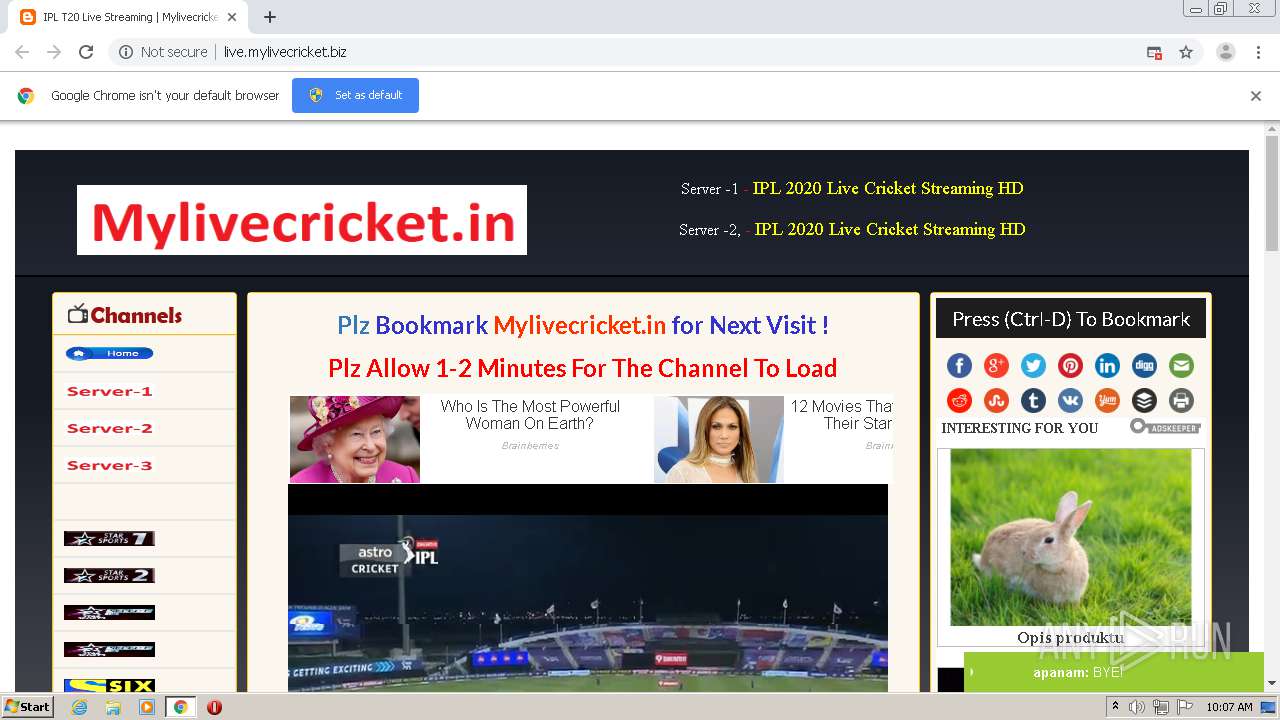Open Star Sports 2 channel
This screenshot has width=1280, height=720.
point(109,575)
